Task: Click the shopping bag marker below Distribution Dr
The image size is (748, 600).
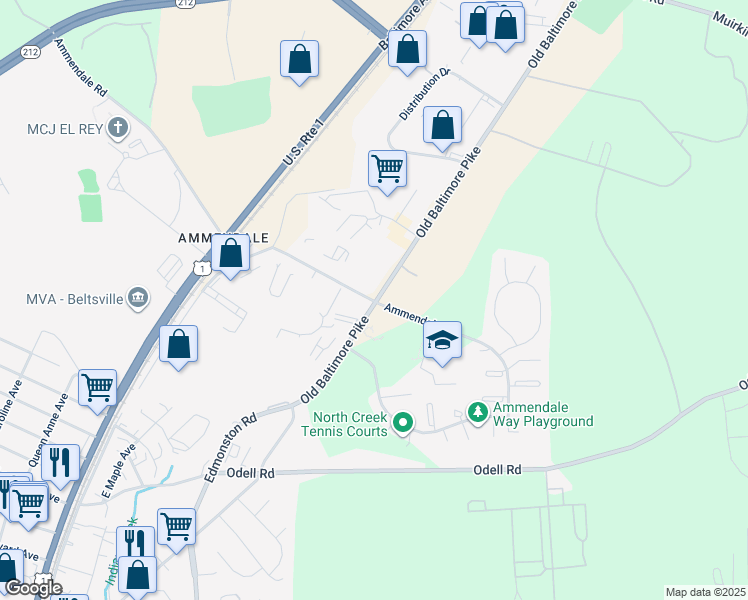Action: pyautogui.click(x=442, y=126)
